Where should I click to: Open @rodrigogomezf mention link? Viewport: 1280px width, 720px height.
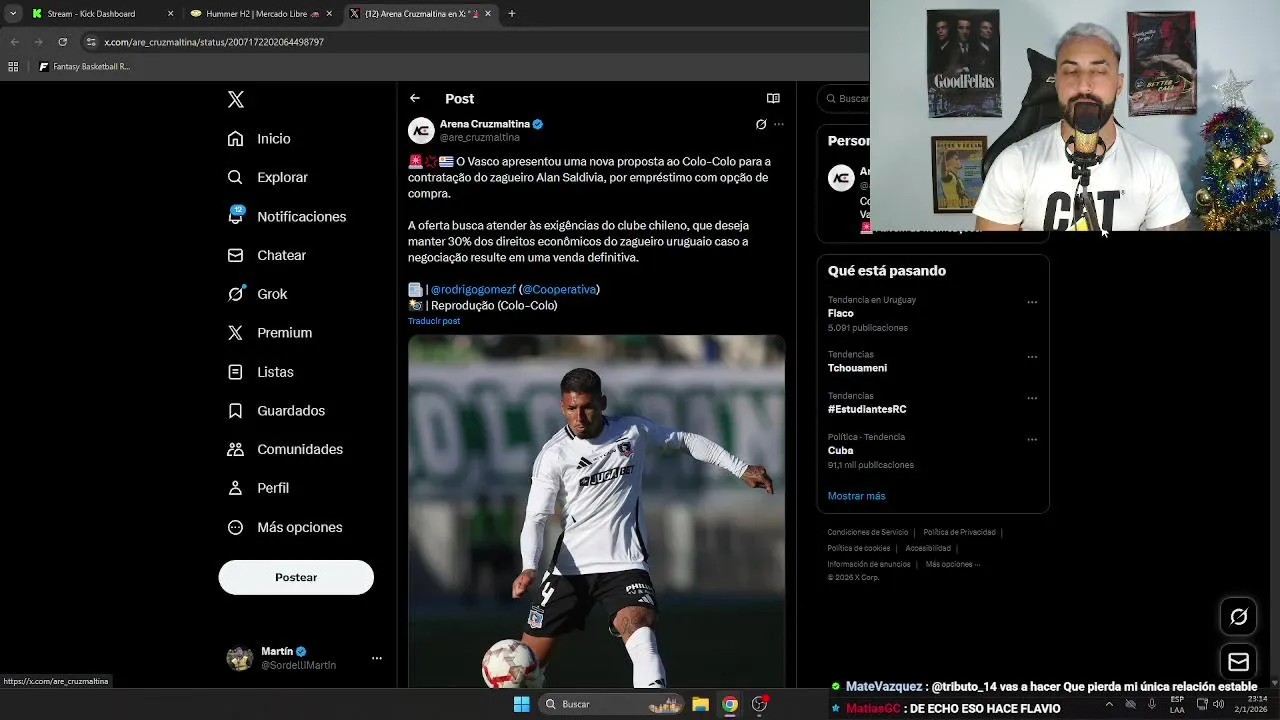[x=473, y=289]
